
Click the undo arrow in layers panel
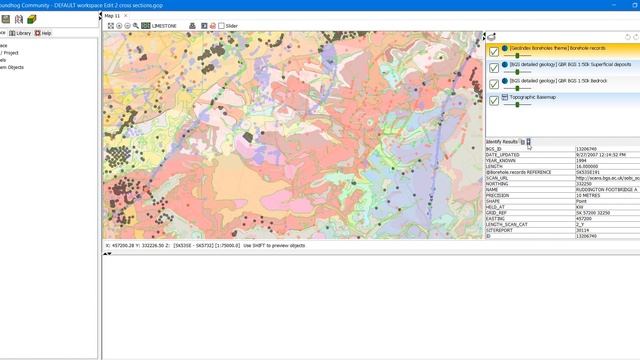628,37
